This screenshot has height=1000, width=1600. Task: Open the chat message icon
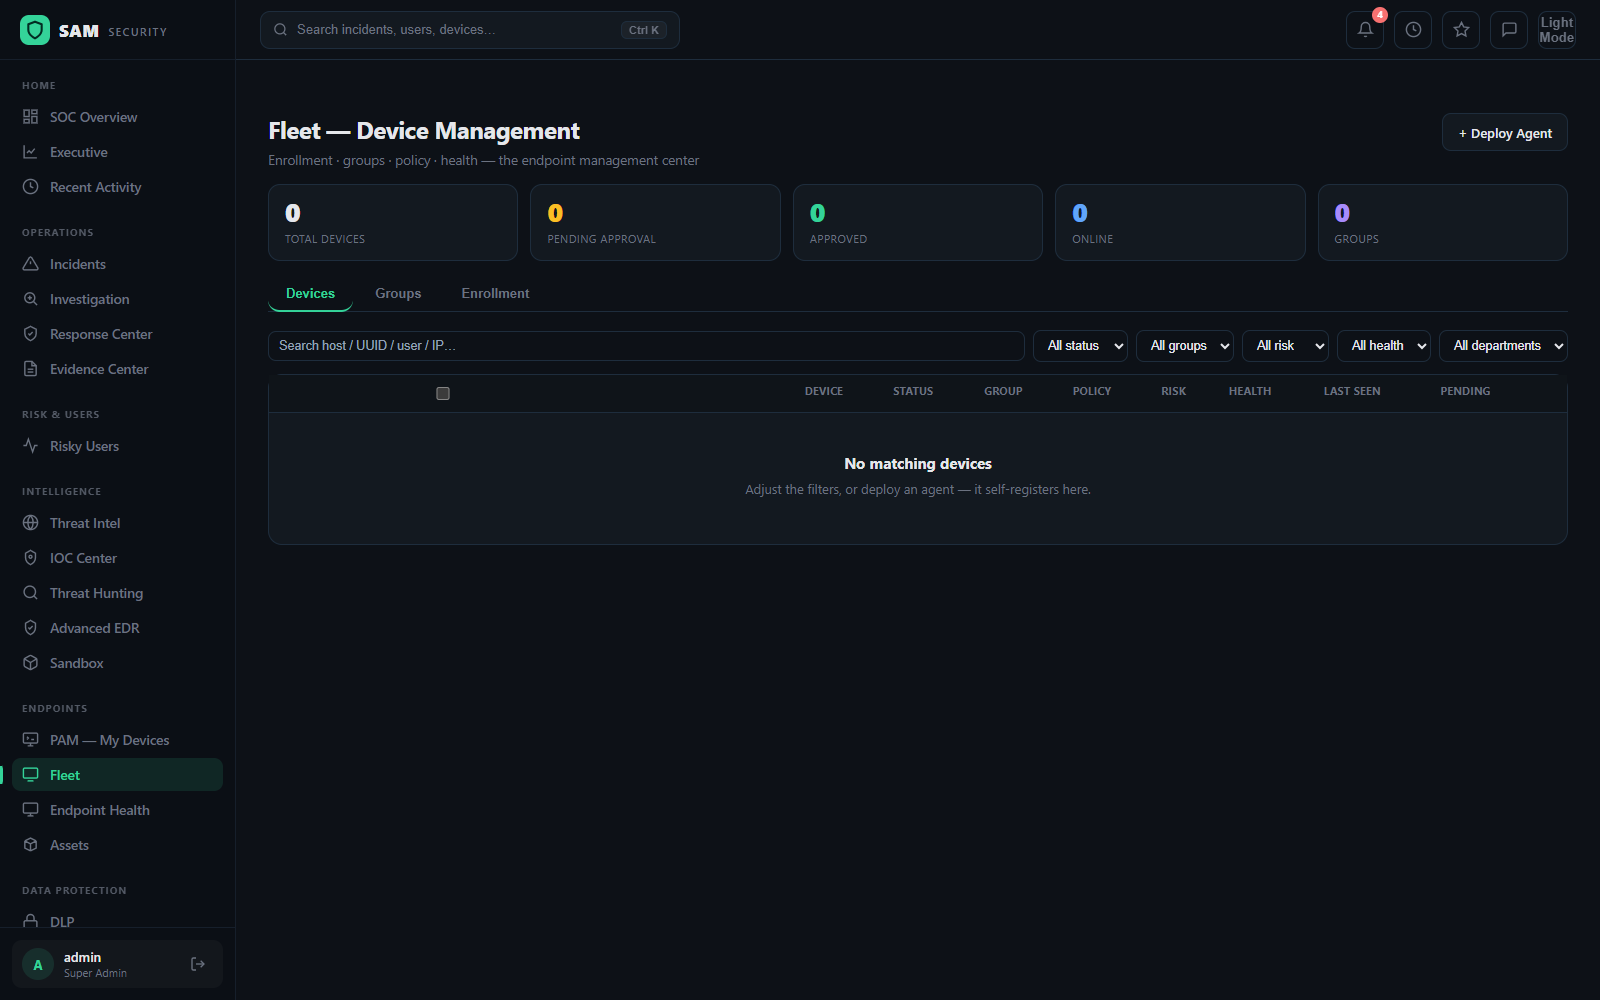click(1509, 30)
